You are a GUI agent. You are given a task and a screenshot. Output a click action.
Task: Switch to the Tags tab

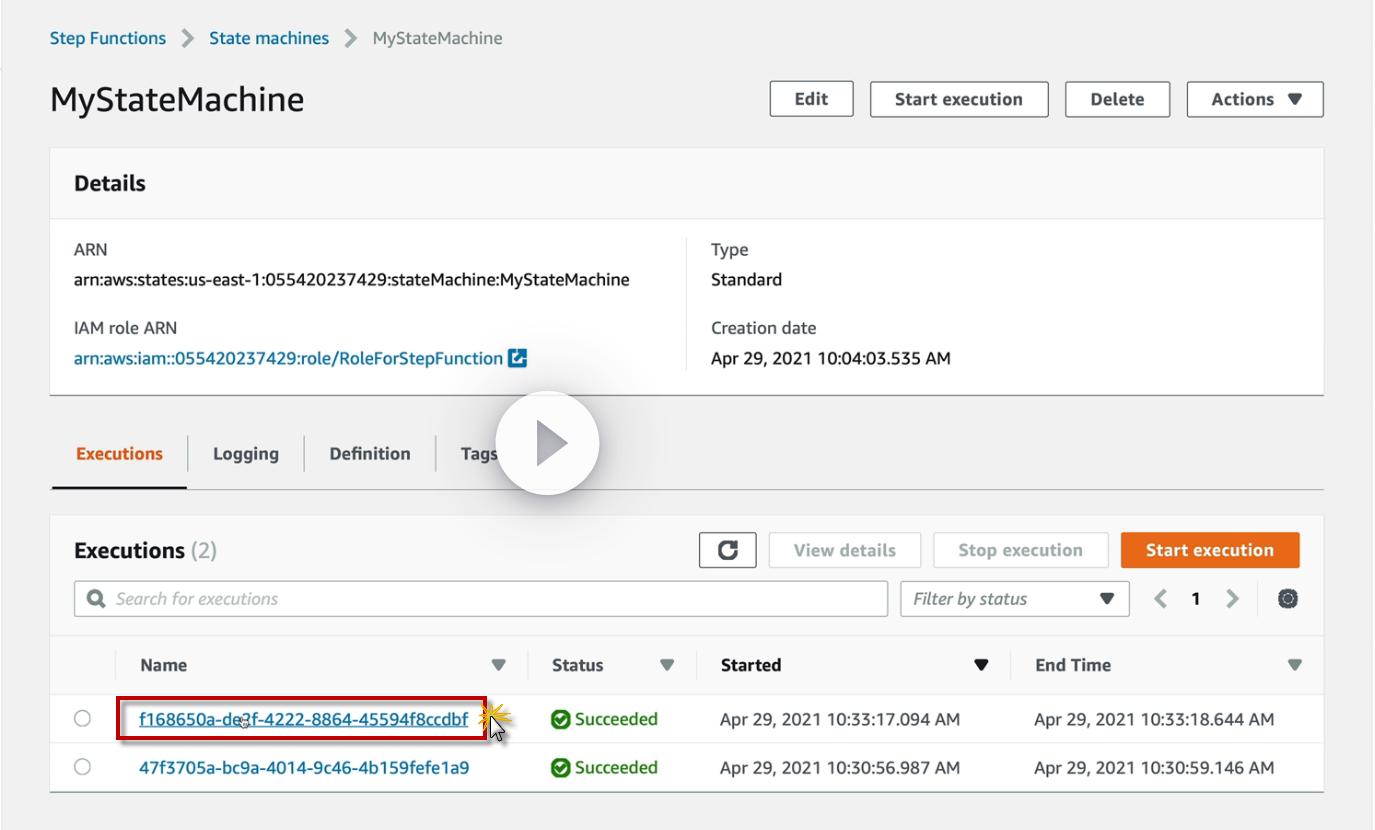(479, 454)
